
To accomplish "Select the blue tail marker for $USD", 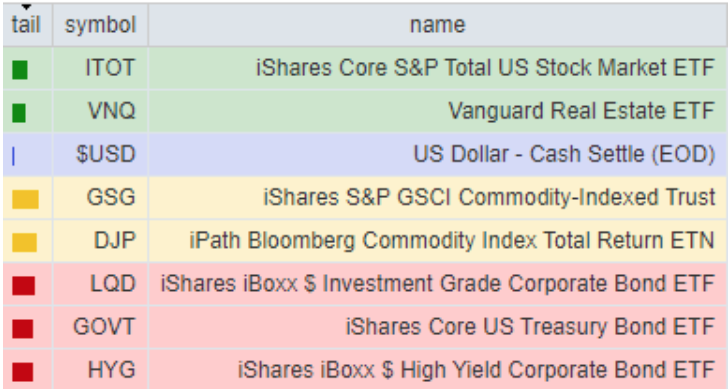I will coord(13,156).
